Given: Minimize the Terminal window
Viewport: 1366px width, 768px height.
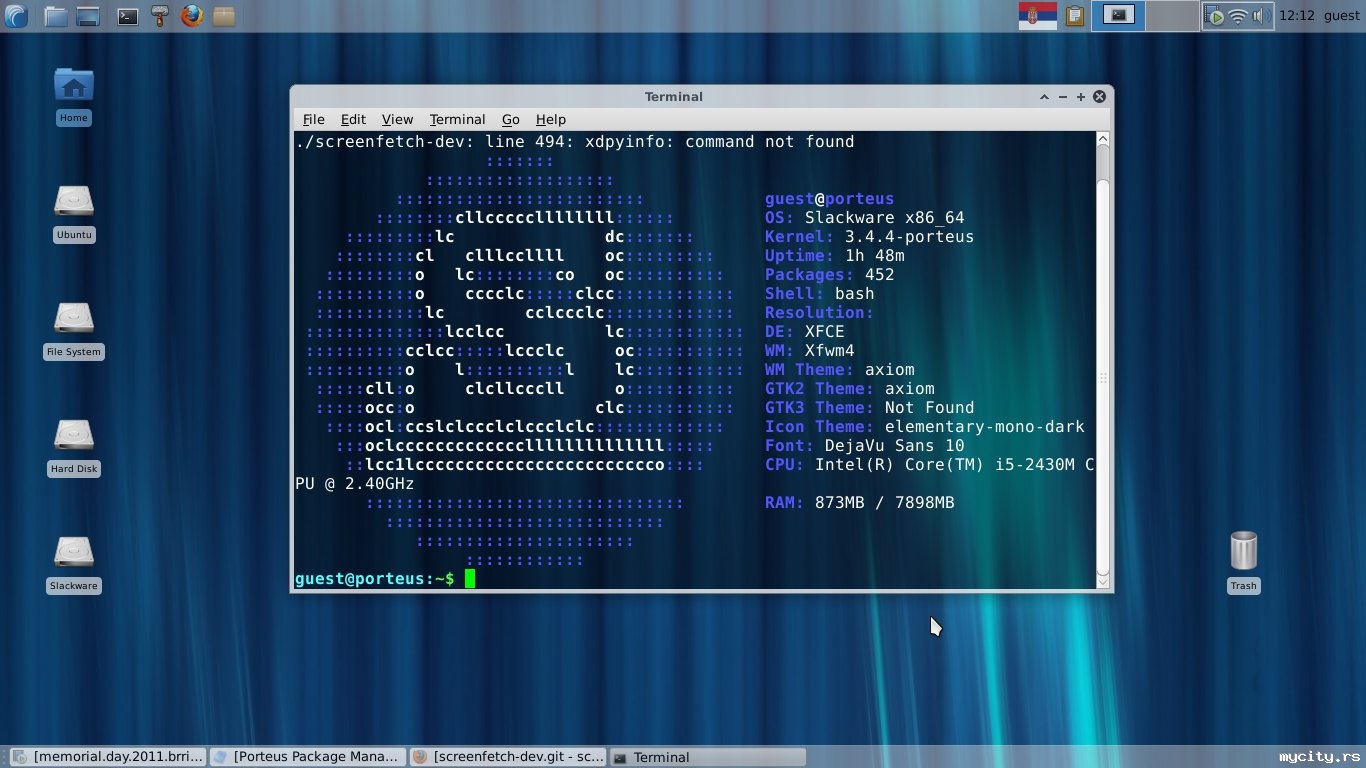Looking at the screenshot, I should pos(1063,97).
